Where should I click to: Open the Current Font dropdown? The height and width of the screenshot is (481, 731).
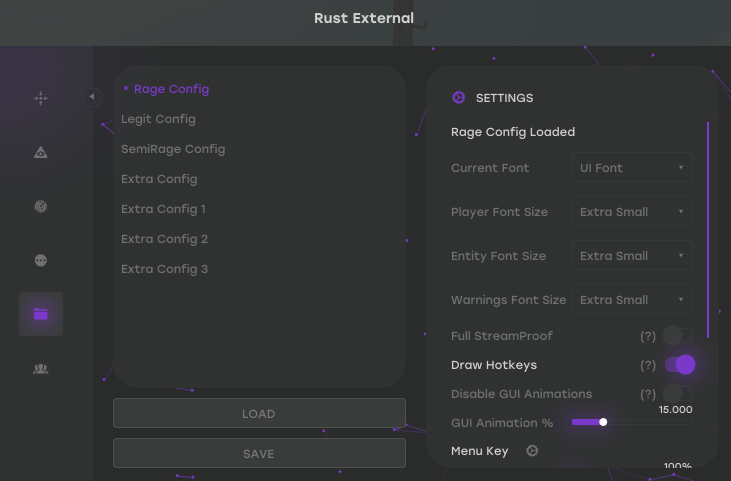pos(632,168)
